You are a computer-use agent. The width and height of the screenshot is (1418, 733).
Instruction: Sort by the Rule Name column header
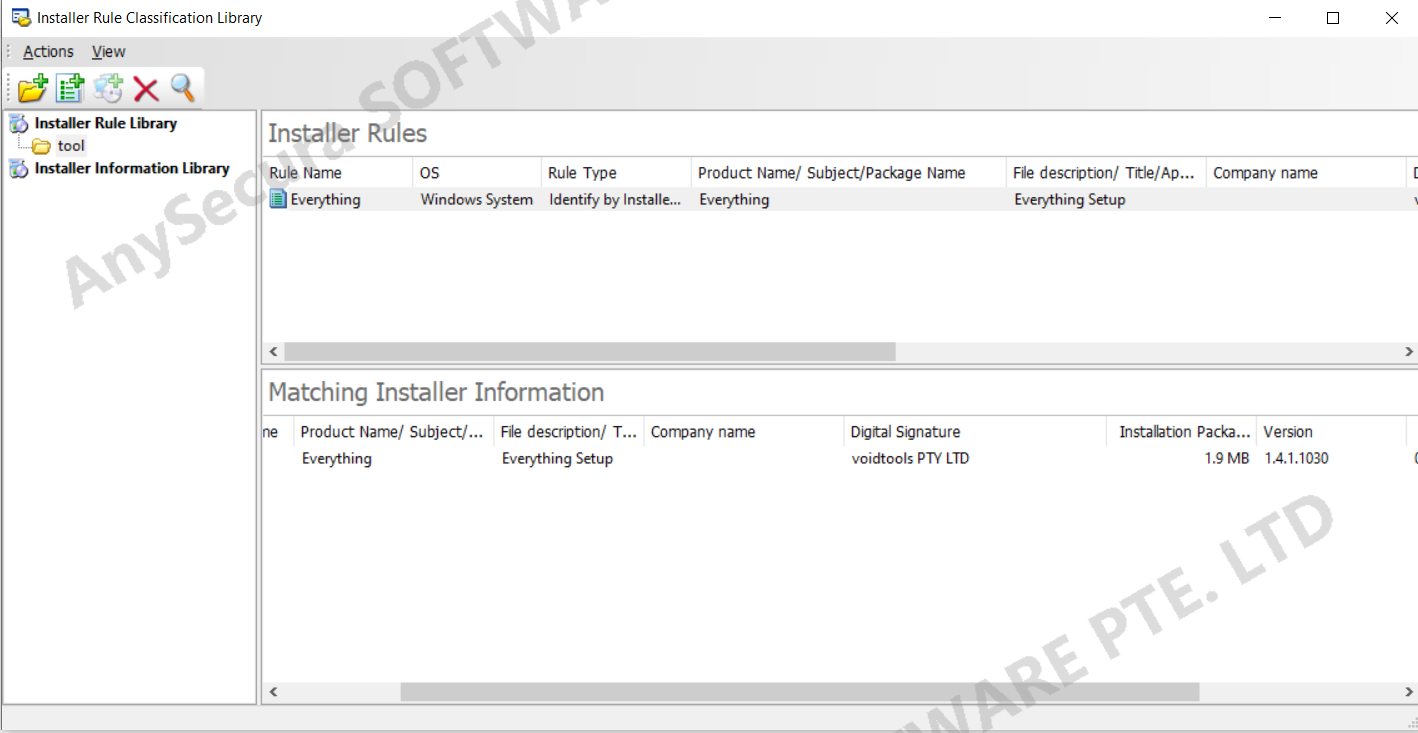337,173
